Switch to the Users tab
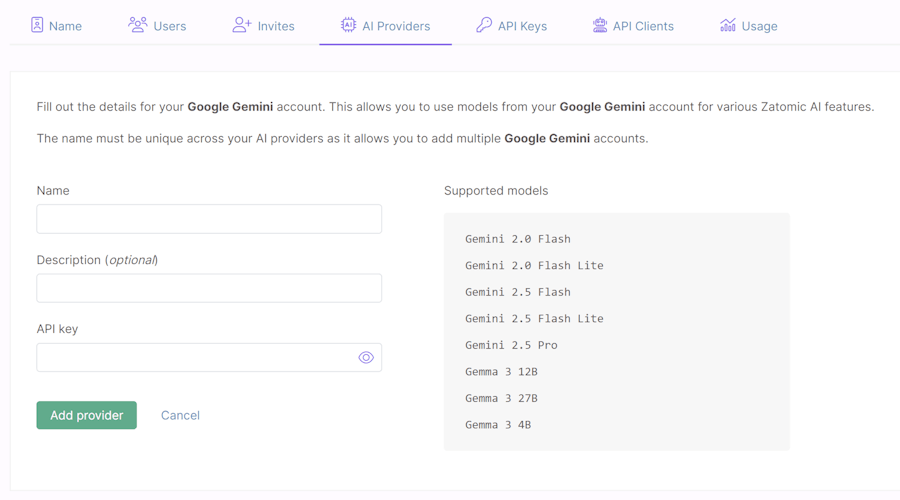The image size is (900, 500). pos(157,26)
